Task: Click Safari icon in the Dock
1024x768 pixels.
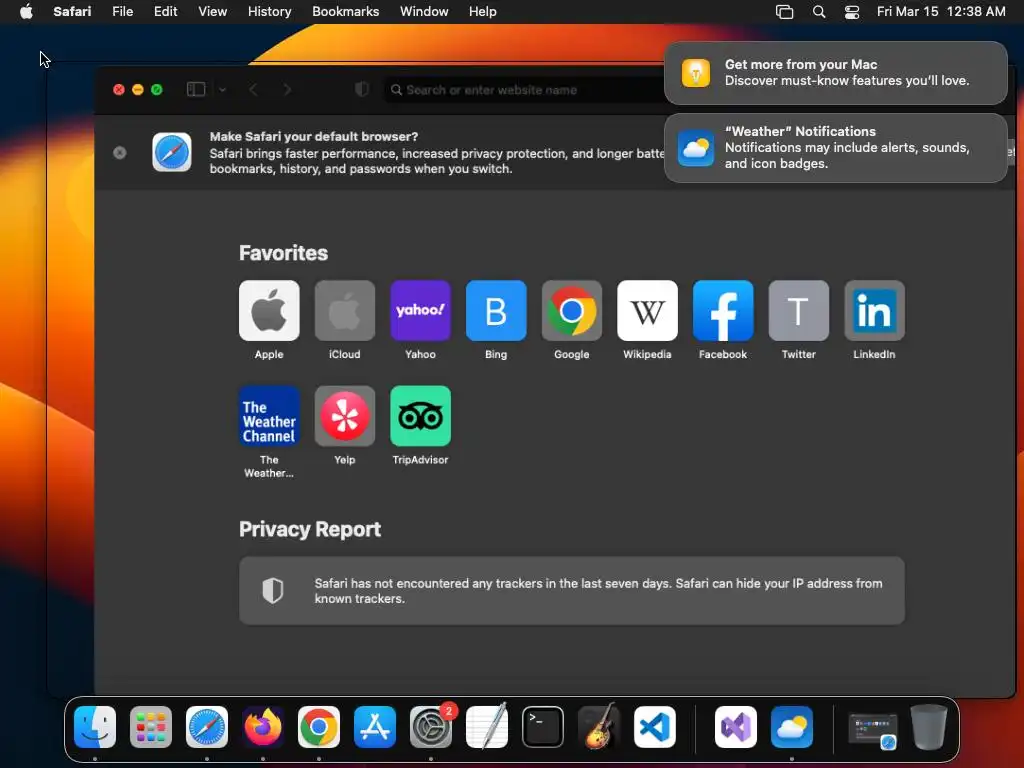Action: (207, 727)
